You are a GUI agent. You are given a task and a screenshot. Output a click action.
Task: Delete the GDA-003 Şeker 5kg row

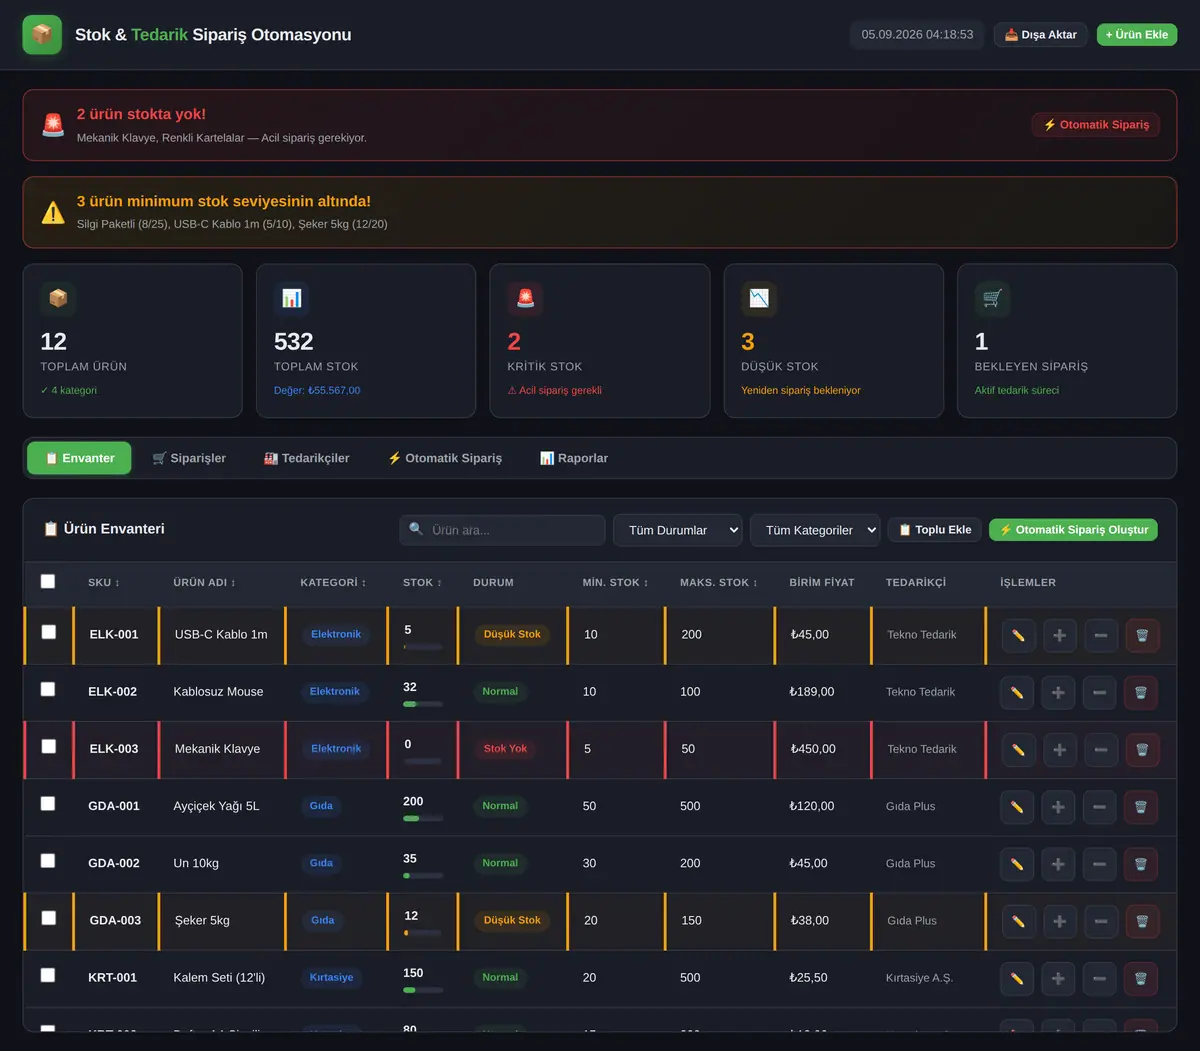[1142, 921]
